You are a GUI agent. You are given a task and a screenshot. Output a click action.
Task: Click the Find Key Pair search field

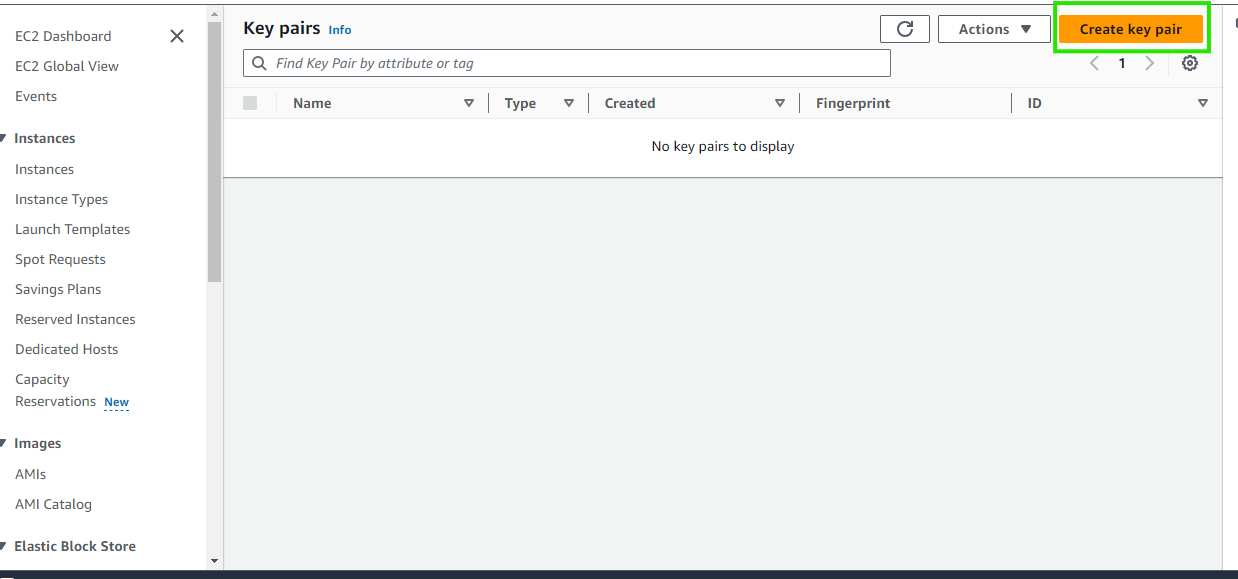[567, 63]
